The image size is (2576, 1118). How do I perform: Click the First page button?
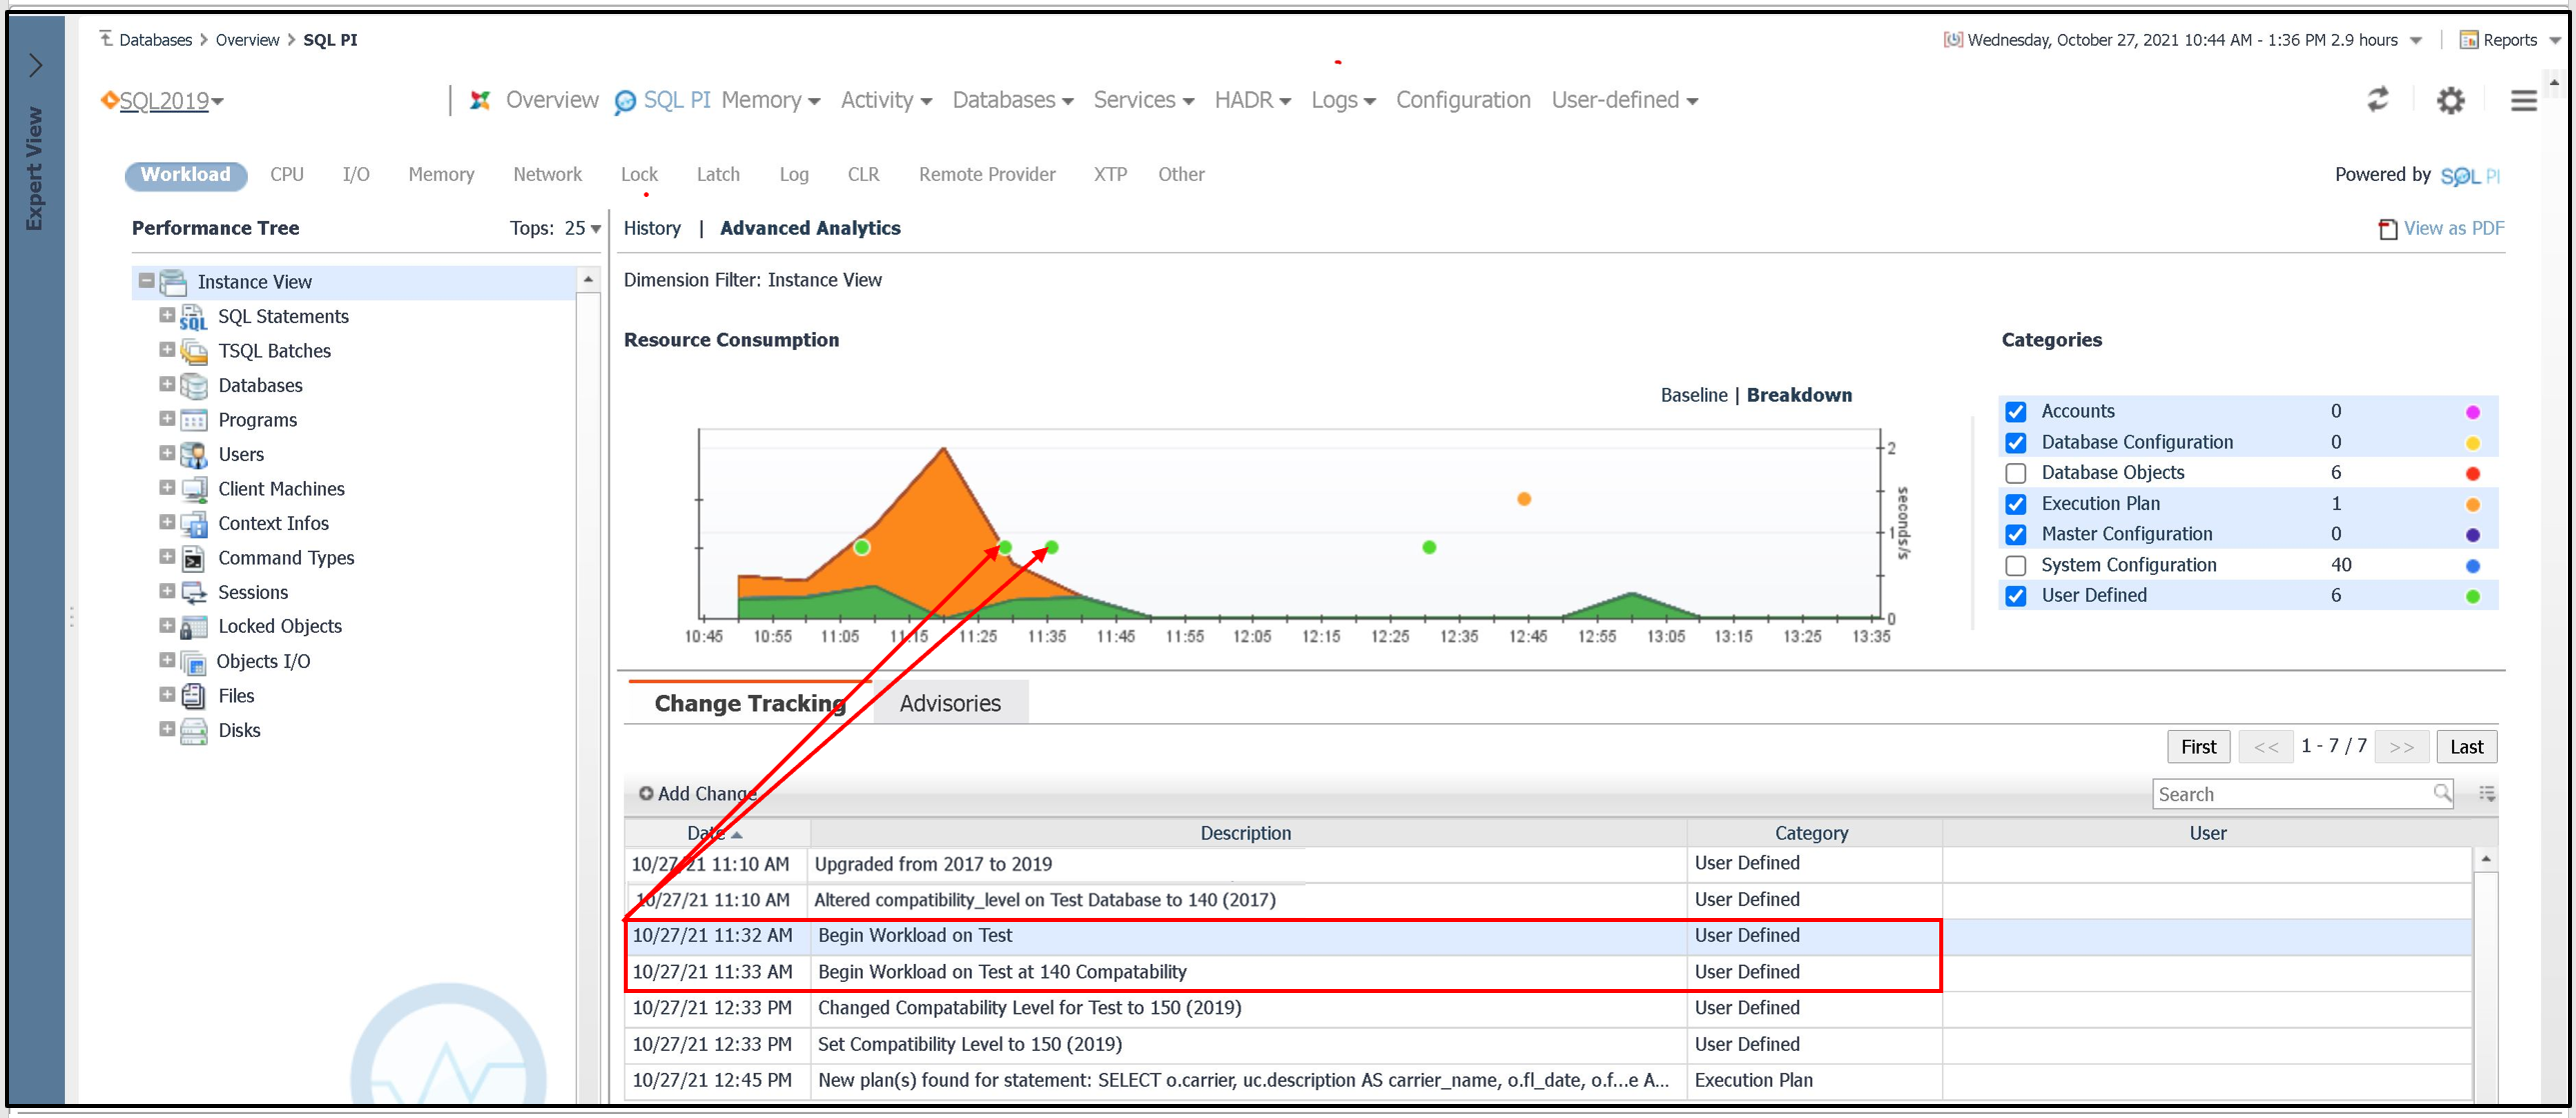point(2198,747)
